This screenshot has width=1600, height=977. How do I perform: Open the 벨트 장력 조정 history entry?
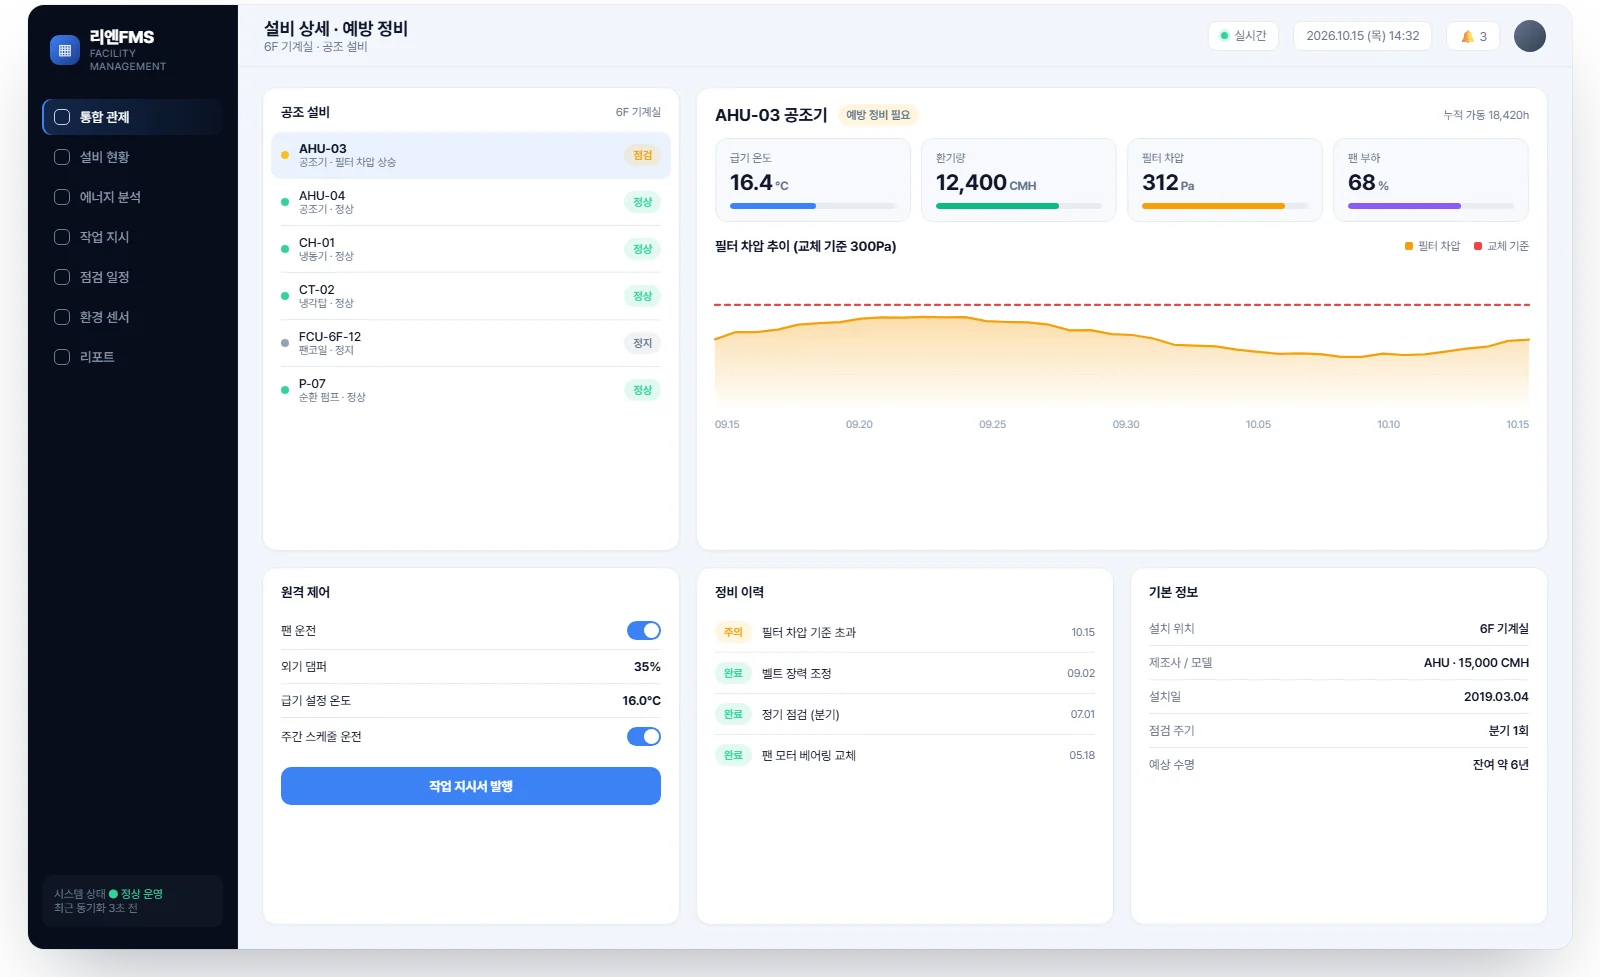[905, 673]
